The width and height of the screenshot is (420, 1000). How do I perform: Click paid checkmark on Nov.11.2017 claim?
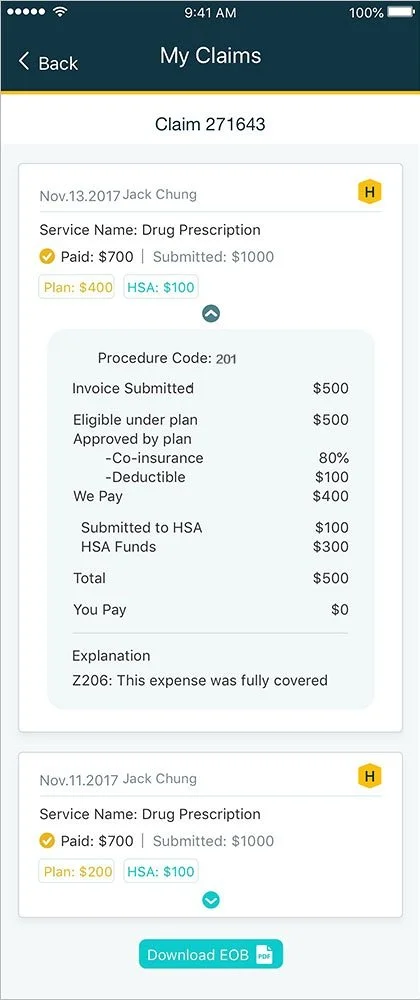tap(47, 841)
